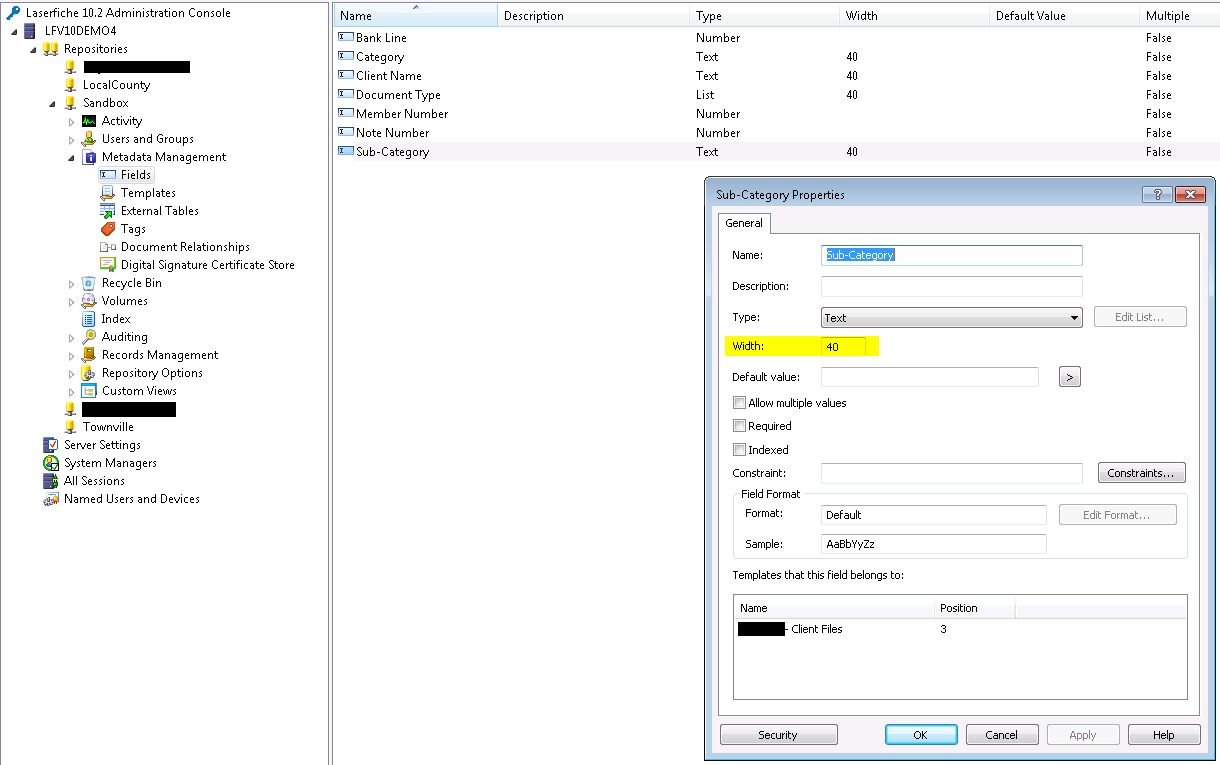This screenshot has height=765, width=1220.
Task: Click the Repositories node icon
Action: [50, 49]
